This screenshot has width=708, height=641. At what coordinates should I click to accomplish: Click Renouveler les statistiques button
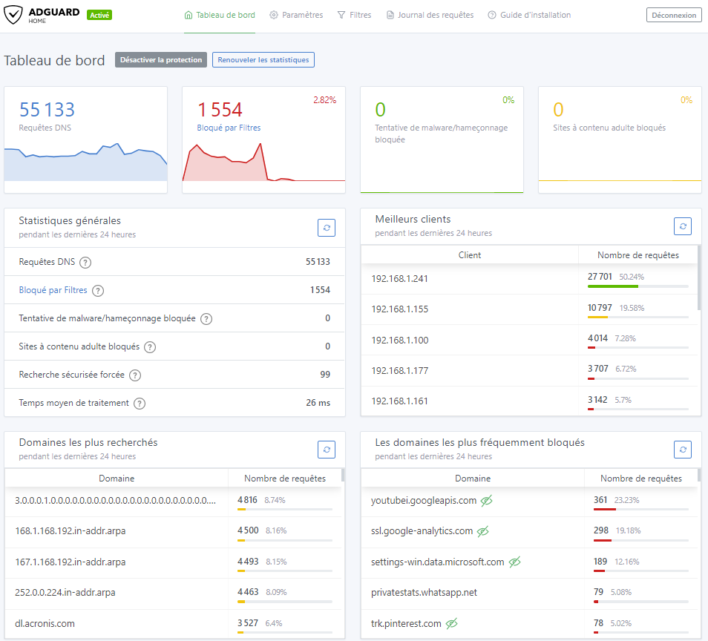tap(263, 60)
